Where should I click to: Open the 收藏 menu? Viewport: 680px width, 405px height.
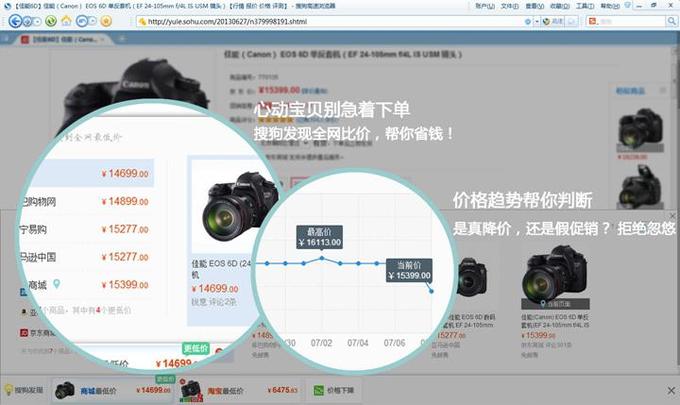coord(559,6)
